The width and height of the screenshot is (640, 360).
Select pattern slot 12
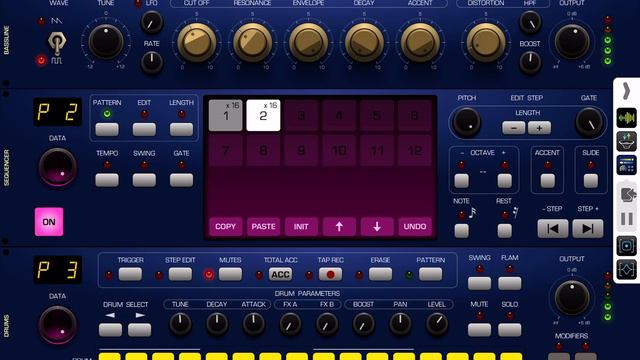click(x=415, y=151)
